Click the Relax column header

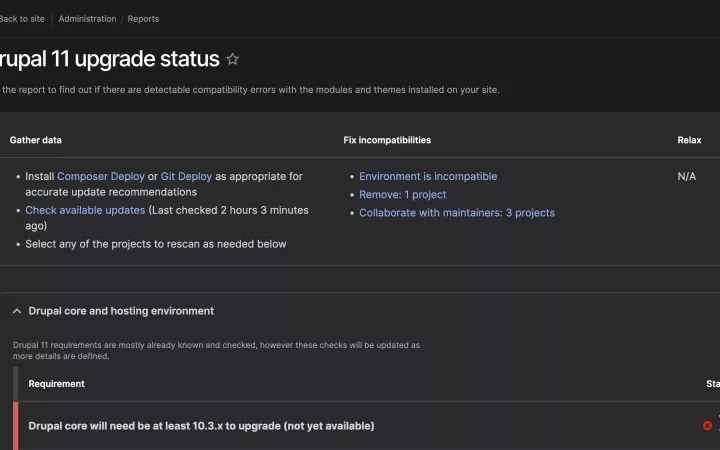[689, 140]
